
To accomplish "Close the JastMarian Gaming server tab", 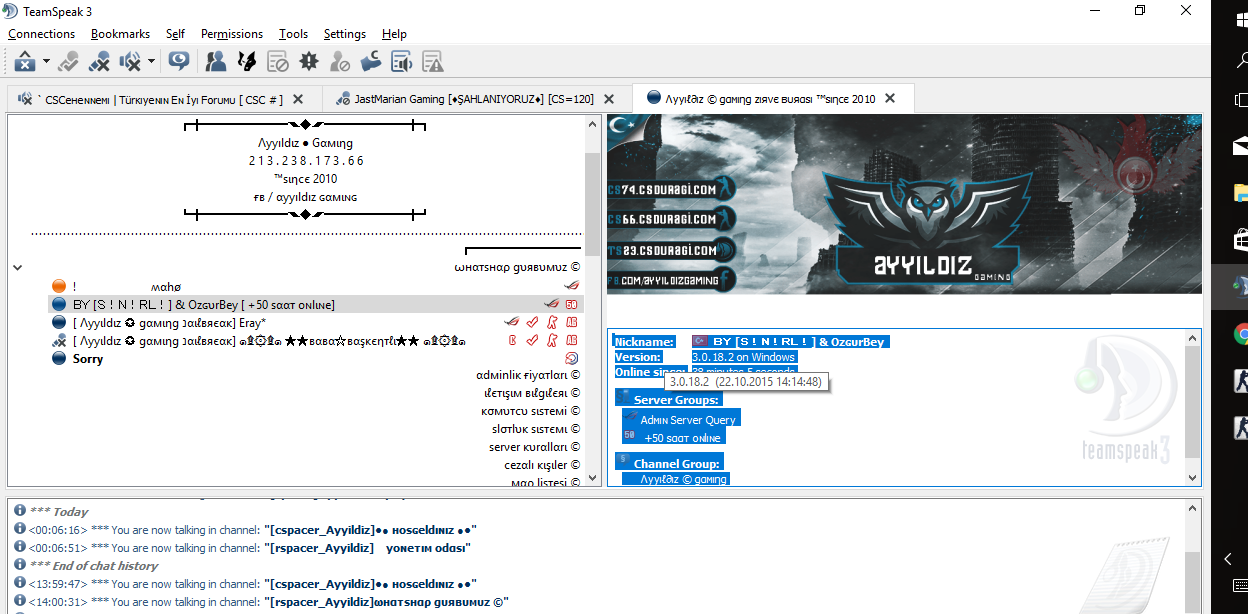I will pyautogui.click(x=611, y=99).
